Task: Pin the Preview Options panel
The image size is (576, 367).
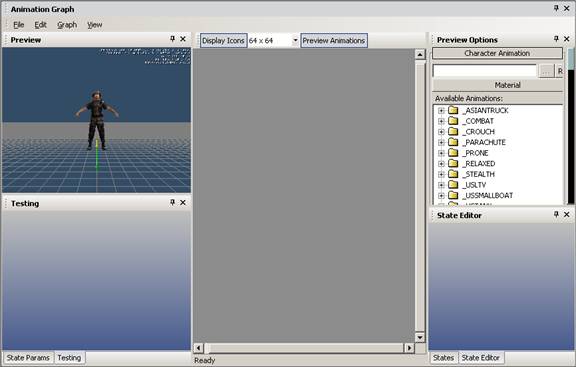Action: tap(556, 39)
